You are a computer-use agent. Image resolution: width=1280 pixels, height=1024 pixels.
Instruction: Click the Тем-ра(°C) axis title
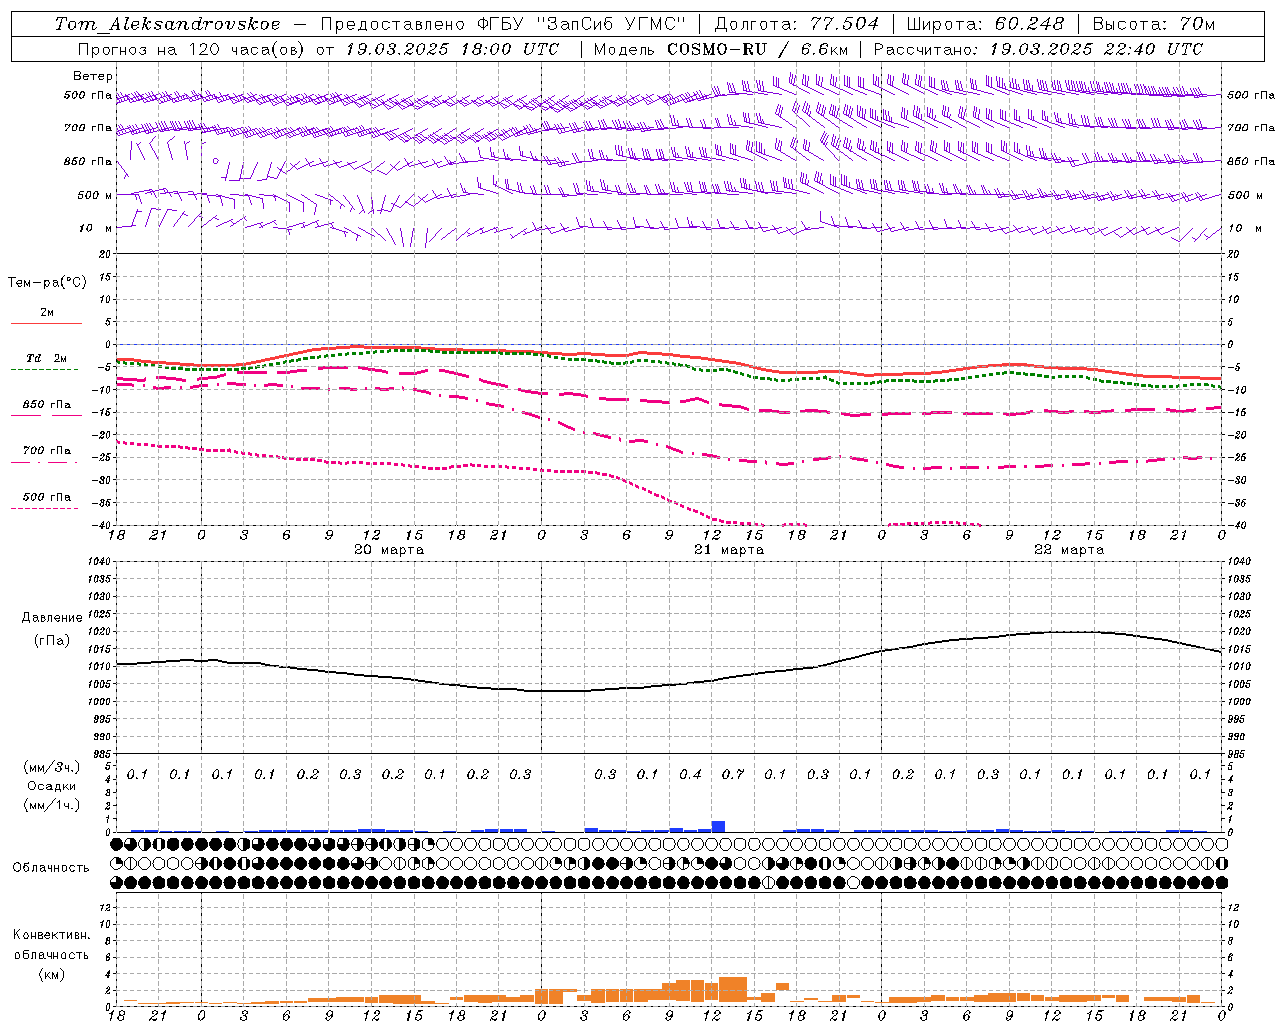pos(47,283)
